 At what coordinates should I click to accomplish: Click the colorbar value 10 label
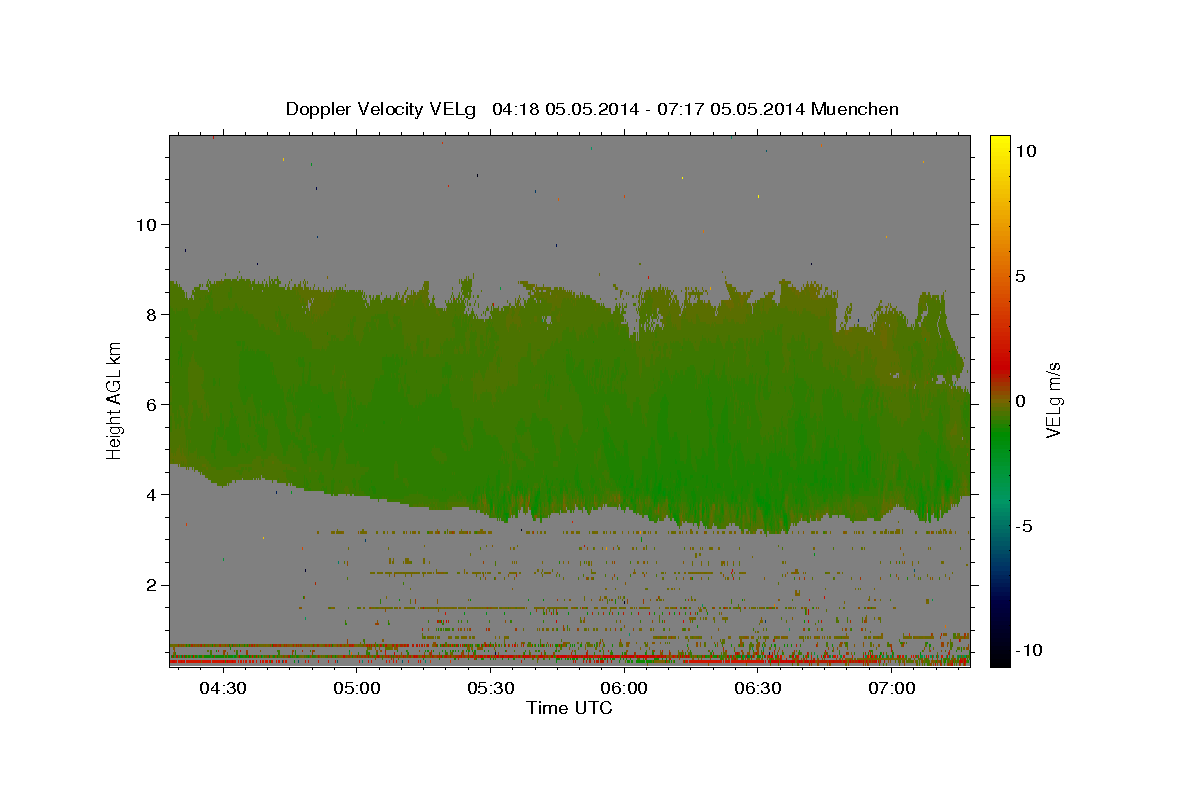pyautogui.click(x=1025, y=150)
